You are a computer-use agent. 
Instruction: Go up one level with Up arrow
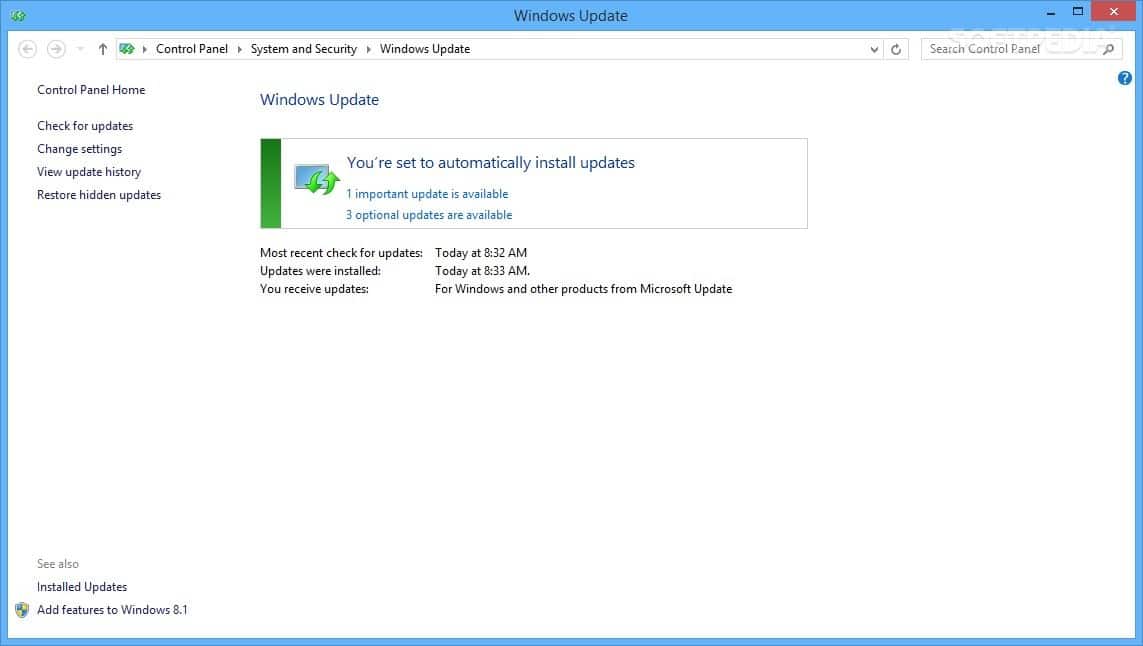pyautogui.click(x=103, y=49)
